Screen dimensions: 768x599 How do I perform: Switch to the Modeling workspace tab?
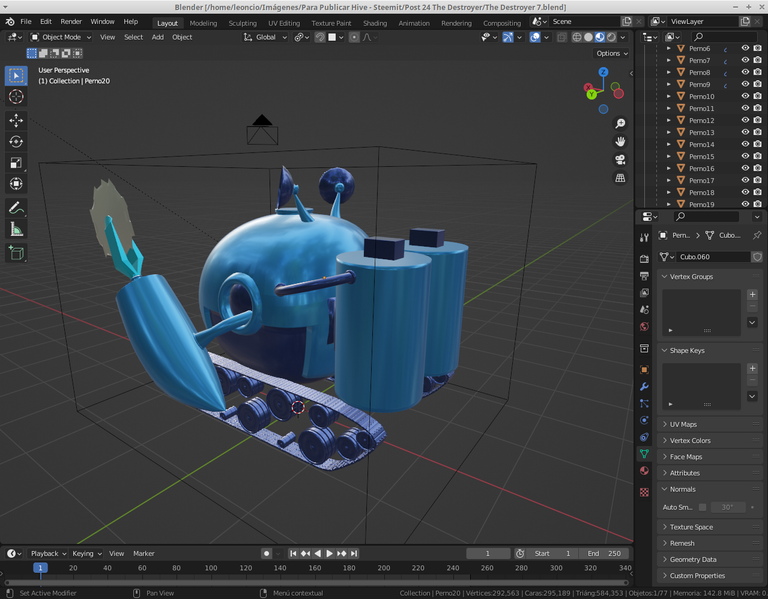[203, 23]
